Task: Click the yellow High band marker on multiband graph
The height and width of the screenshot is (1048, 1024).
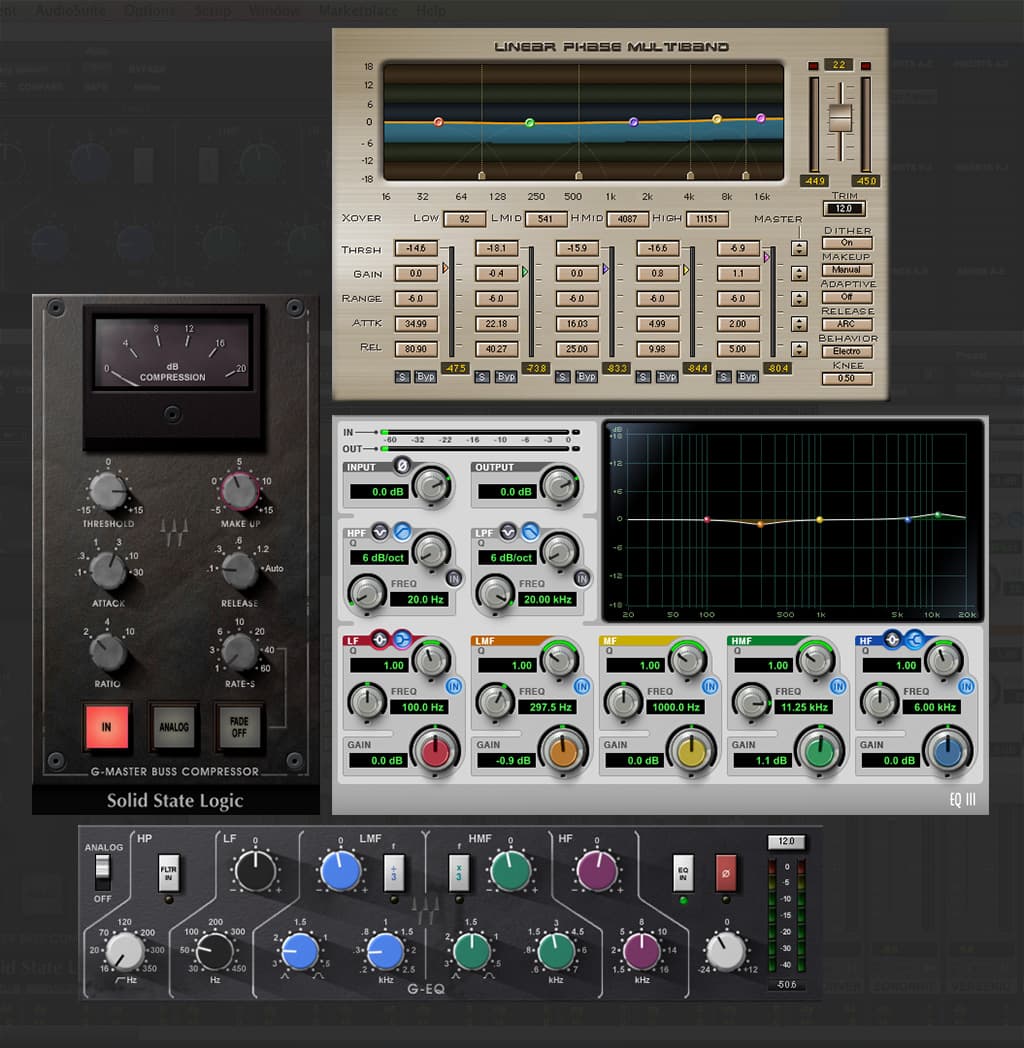Action: tap(717, 119)
